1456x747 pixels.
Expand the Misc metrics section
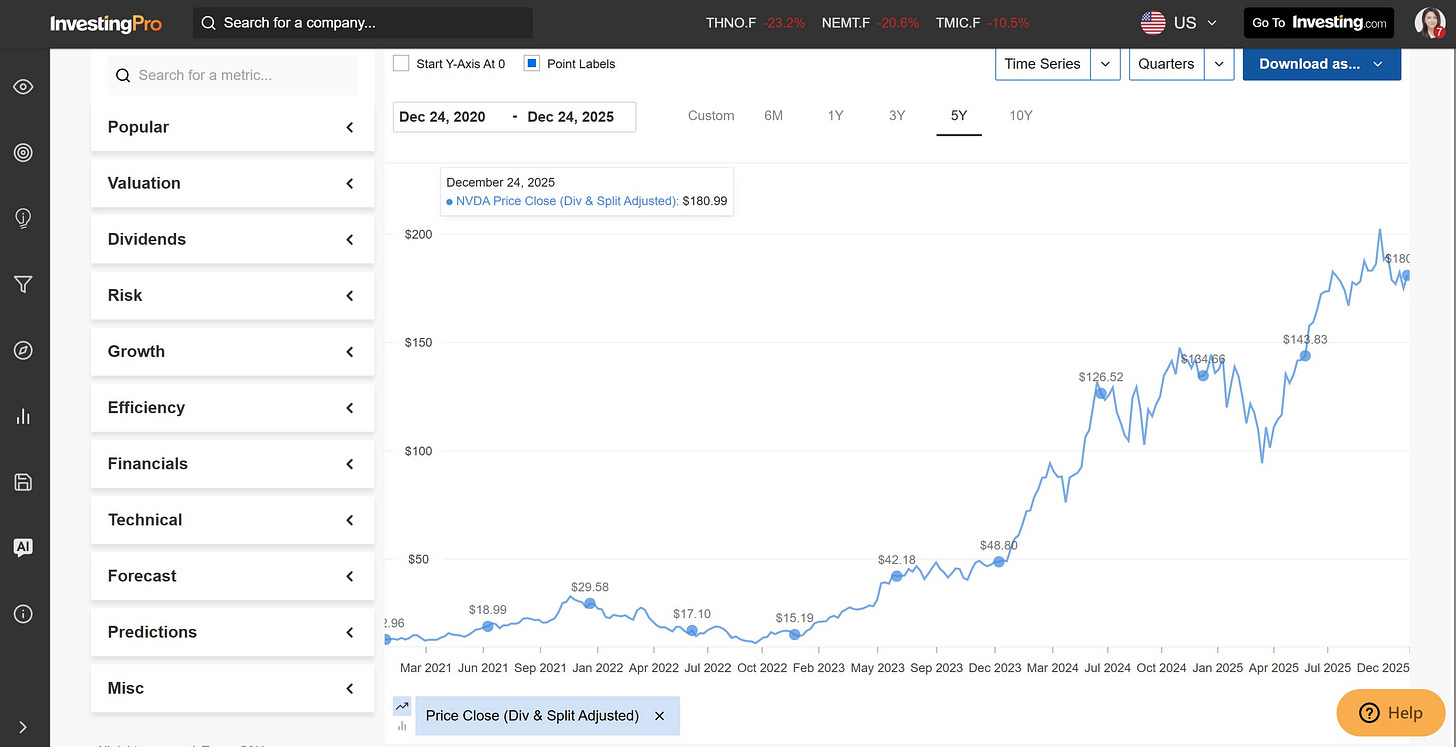pyautogui.click(x=232, y=688)
